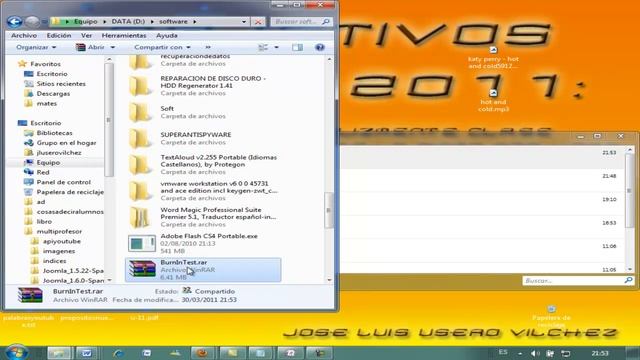Select Favoritos in navigation pane
This screenshot has width=640, height=360.
point(45,64)
